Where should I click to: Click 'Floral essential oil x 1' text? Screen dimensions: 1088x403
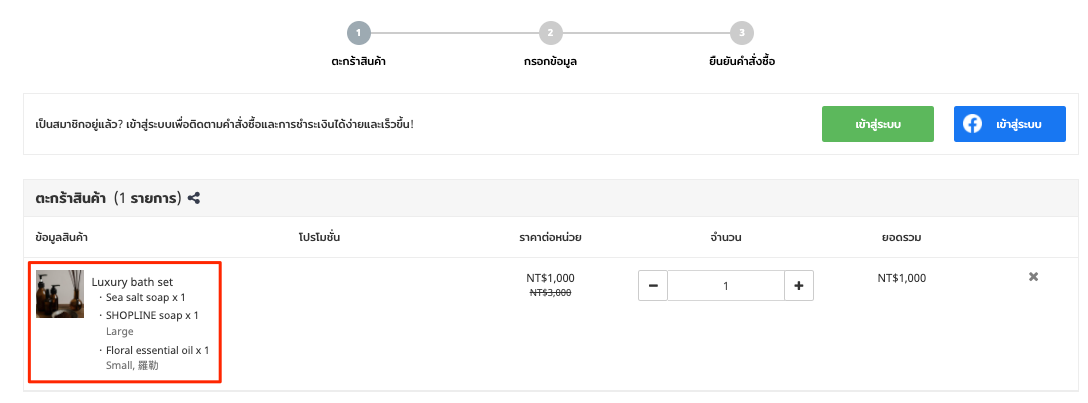tap(158, 350)
